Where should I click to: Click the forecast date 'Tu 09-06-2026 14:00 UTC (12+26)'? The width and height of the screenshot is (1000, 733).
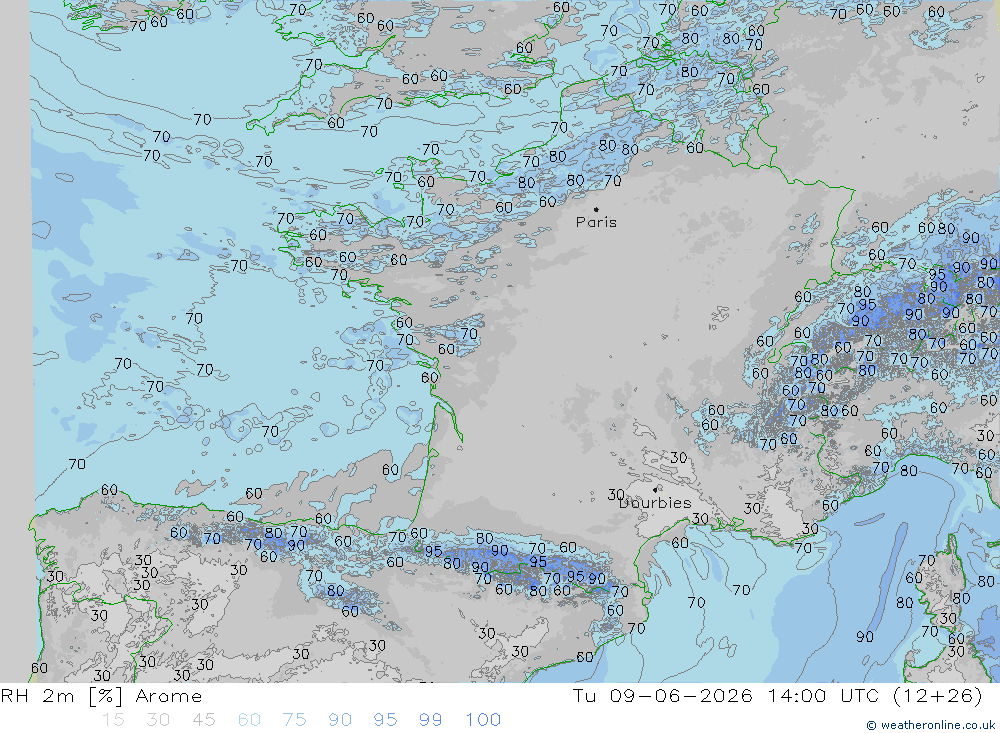pos(777,696)
